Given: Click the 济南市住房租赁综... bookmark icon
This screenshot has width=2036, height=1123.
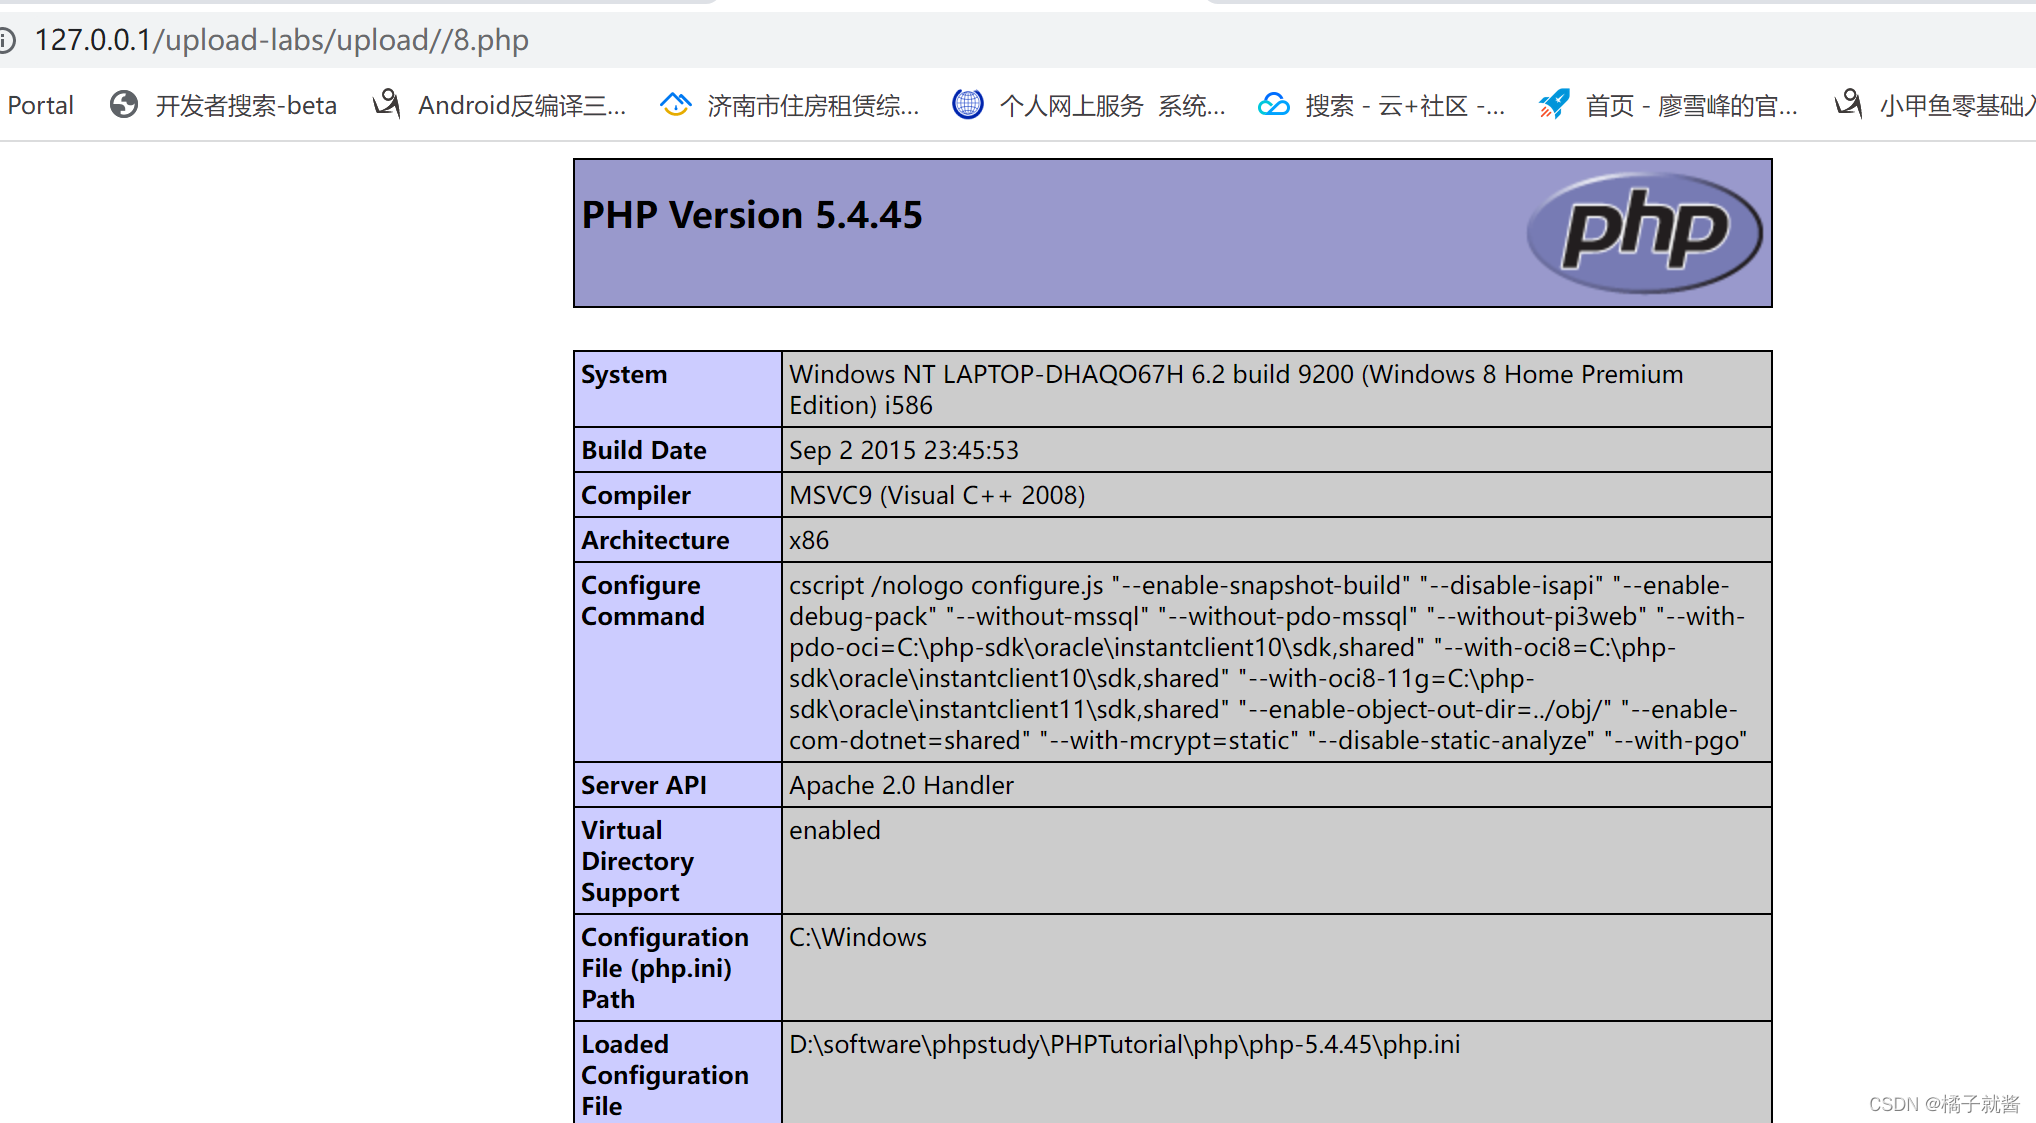Looking at the screenshot, I should [x=676, y=104].
